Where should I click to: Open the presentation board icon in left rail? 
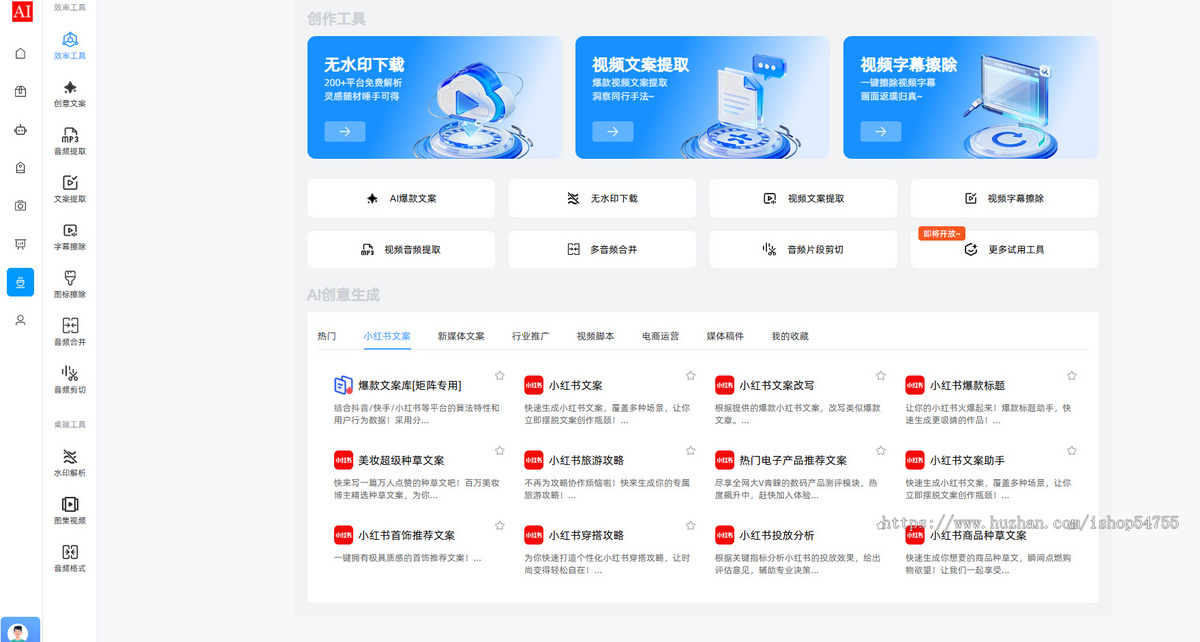[x=20, y=244]
